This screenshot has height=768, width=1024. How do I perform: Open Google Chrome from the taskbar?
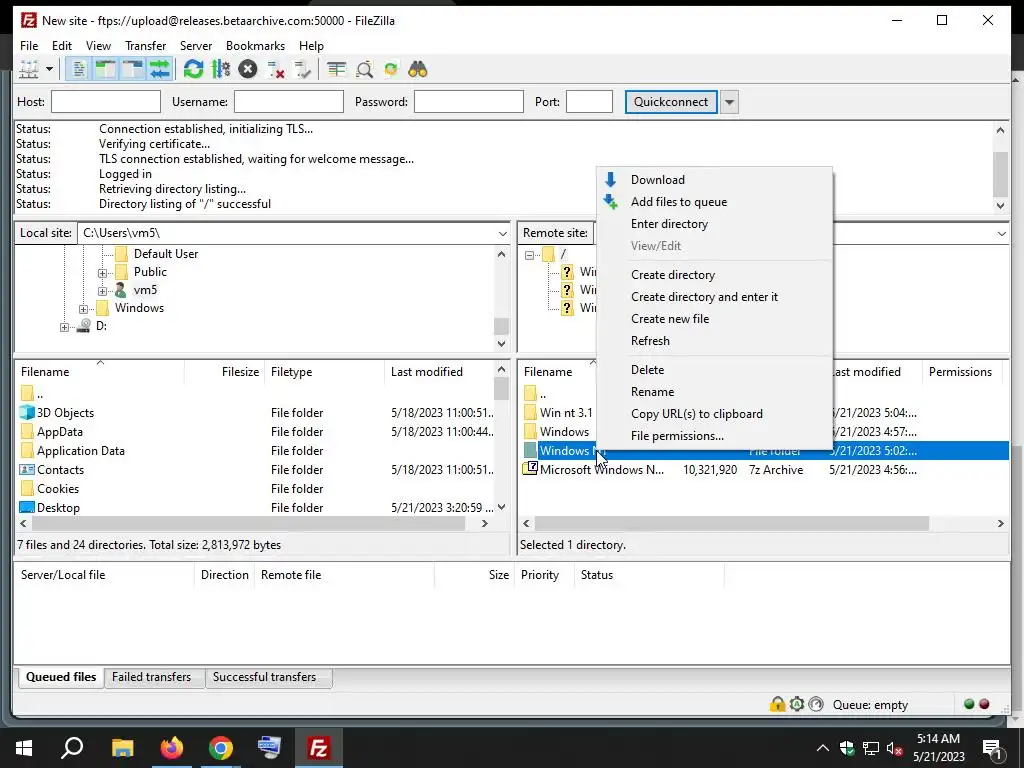coord(221,747)
